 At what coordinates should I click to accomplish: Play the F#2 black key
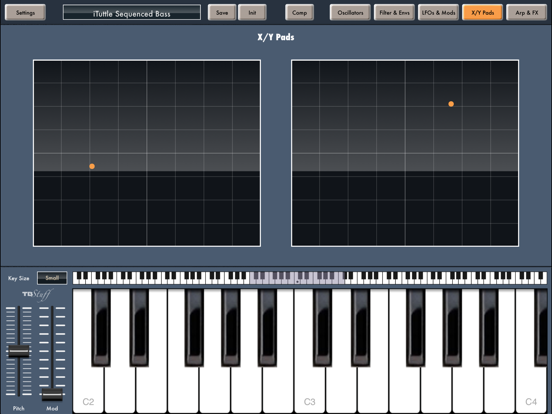point(194,327)
